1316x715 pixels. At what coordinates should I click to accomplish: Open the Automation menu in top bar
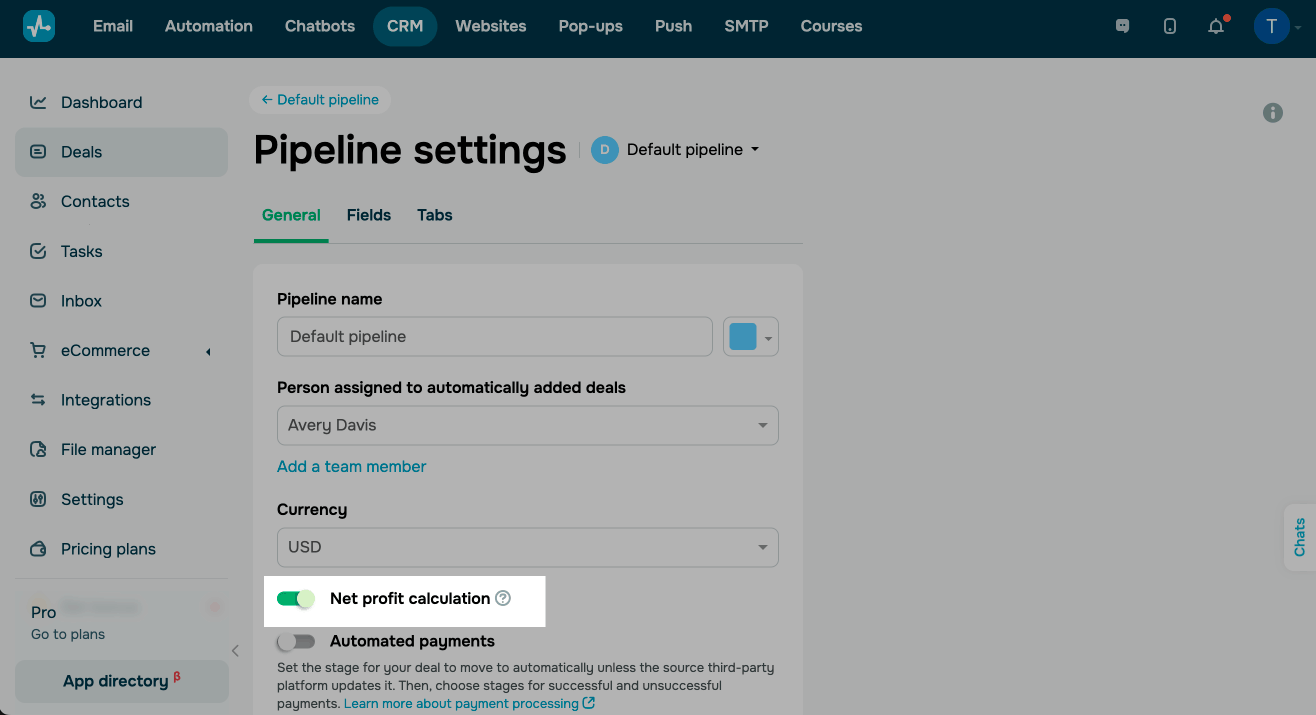click(208, 26)
